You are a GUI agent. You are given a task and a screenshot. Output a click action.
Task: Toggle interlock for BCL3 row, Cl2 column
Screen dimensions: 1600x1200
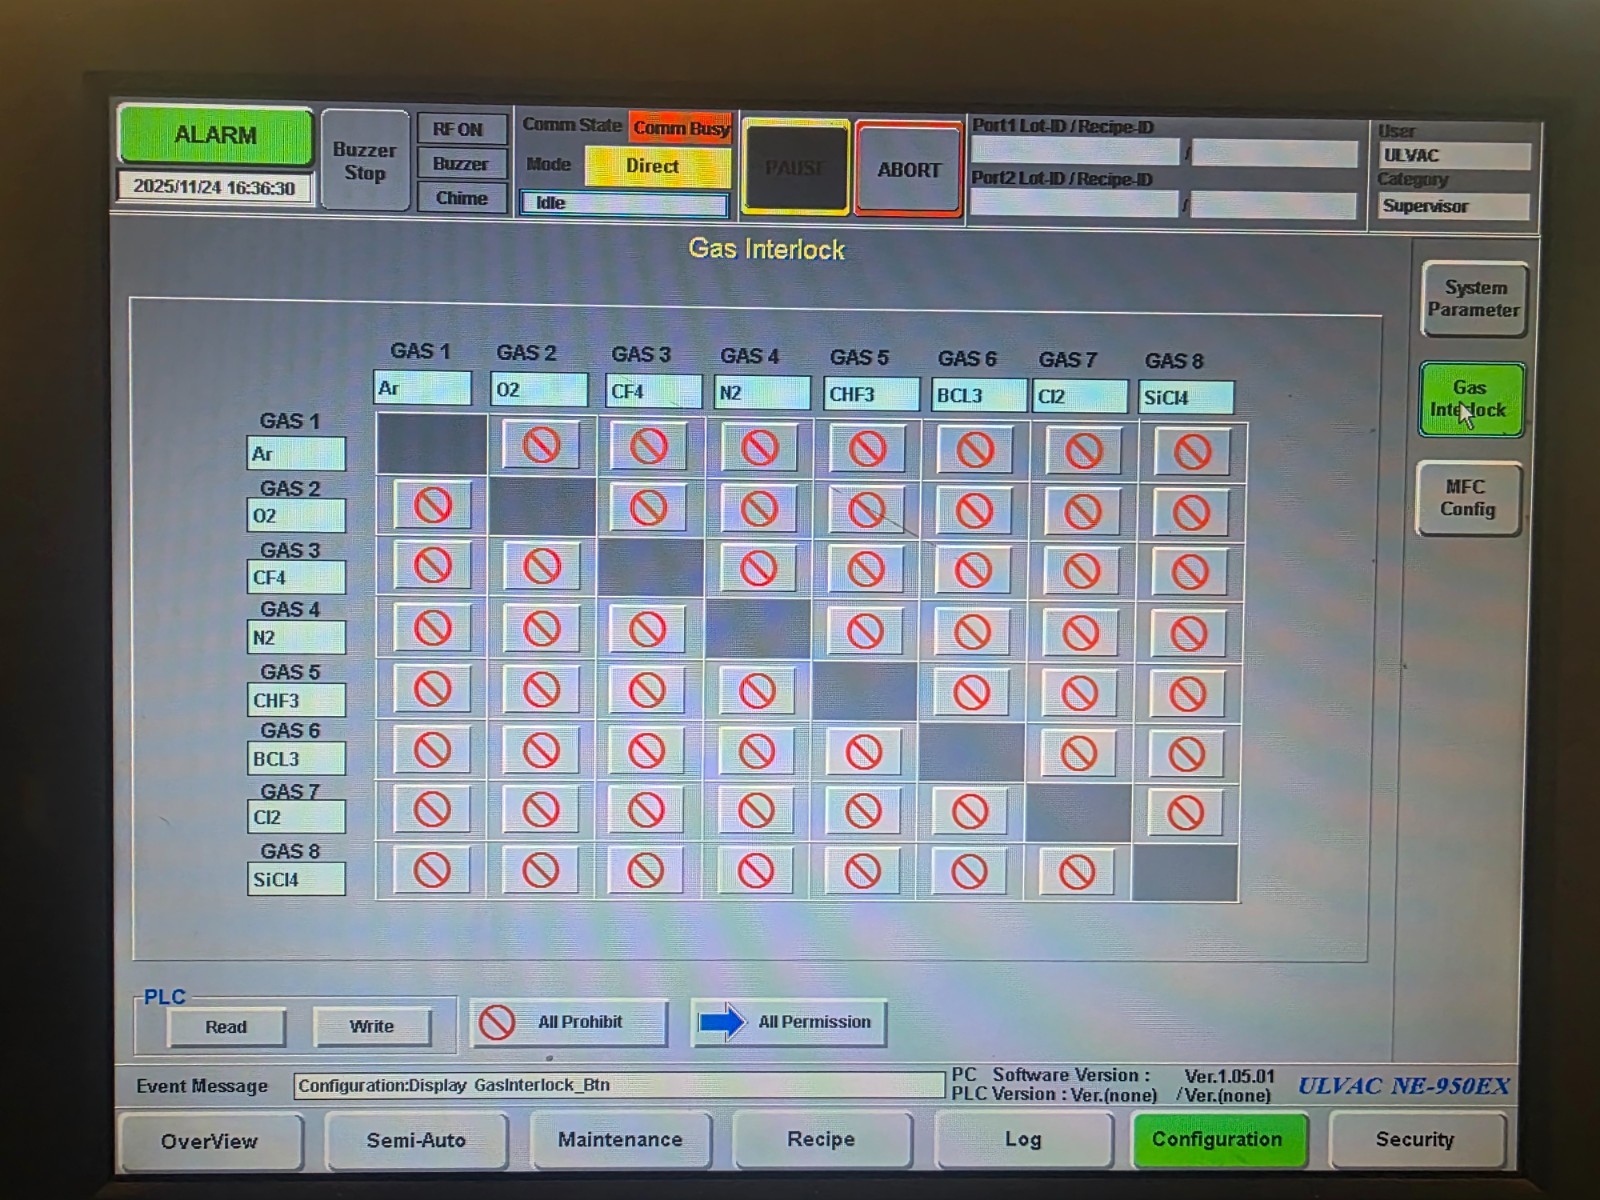(x=1078, y=753)
